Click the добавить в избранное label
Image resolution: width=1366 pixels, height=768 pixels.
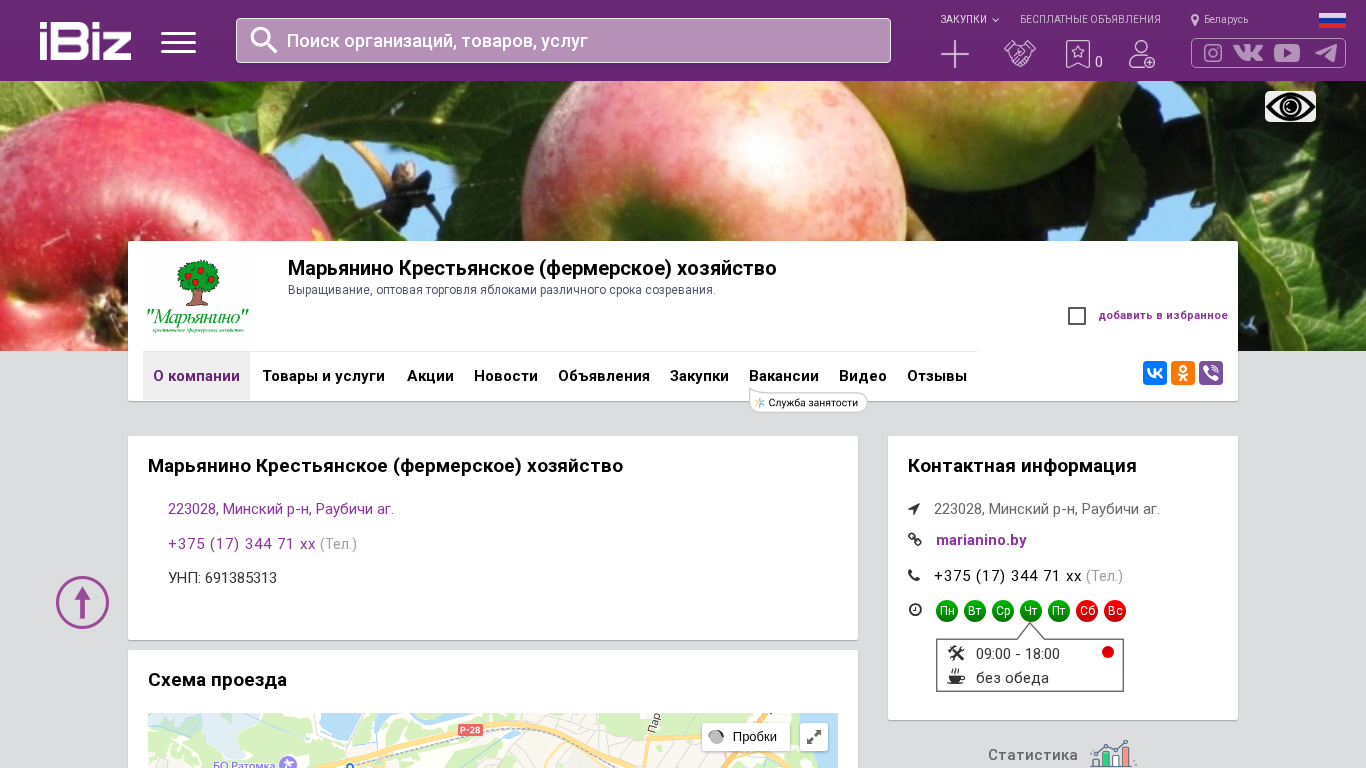(x=1163, y=316)
